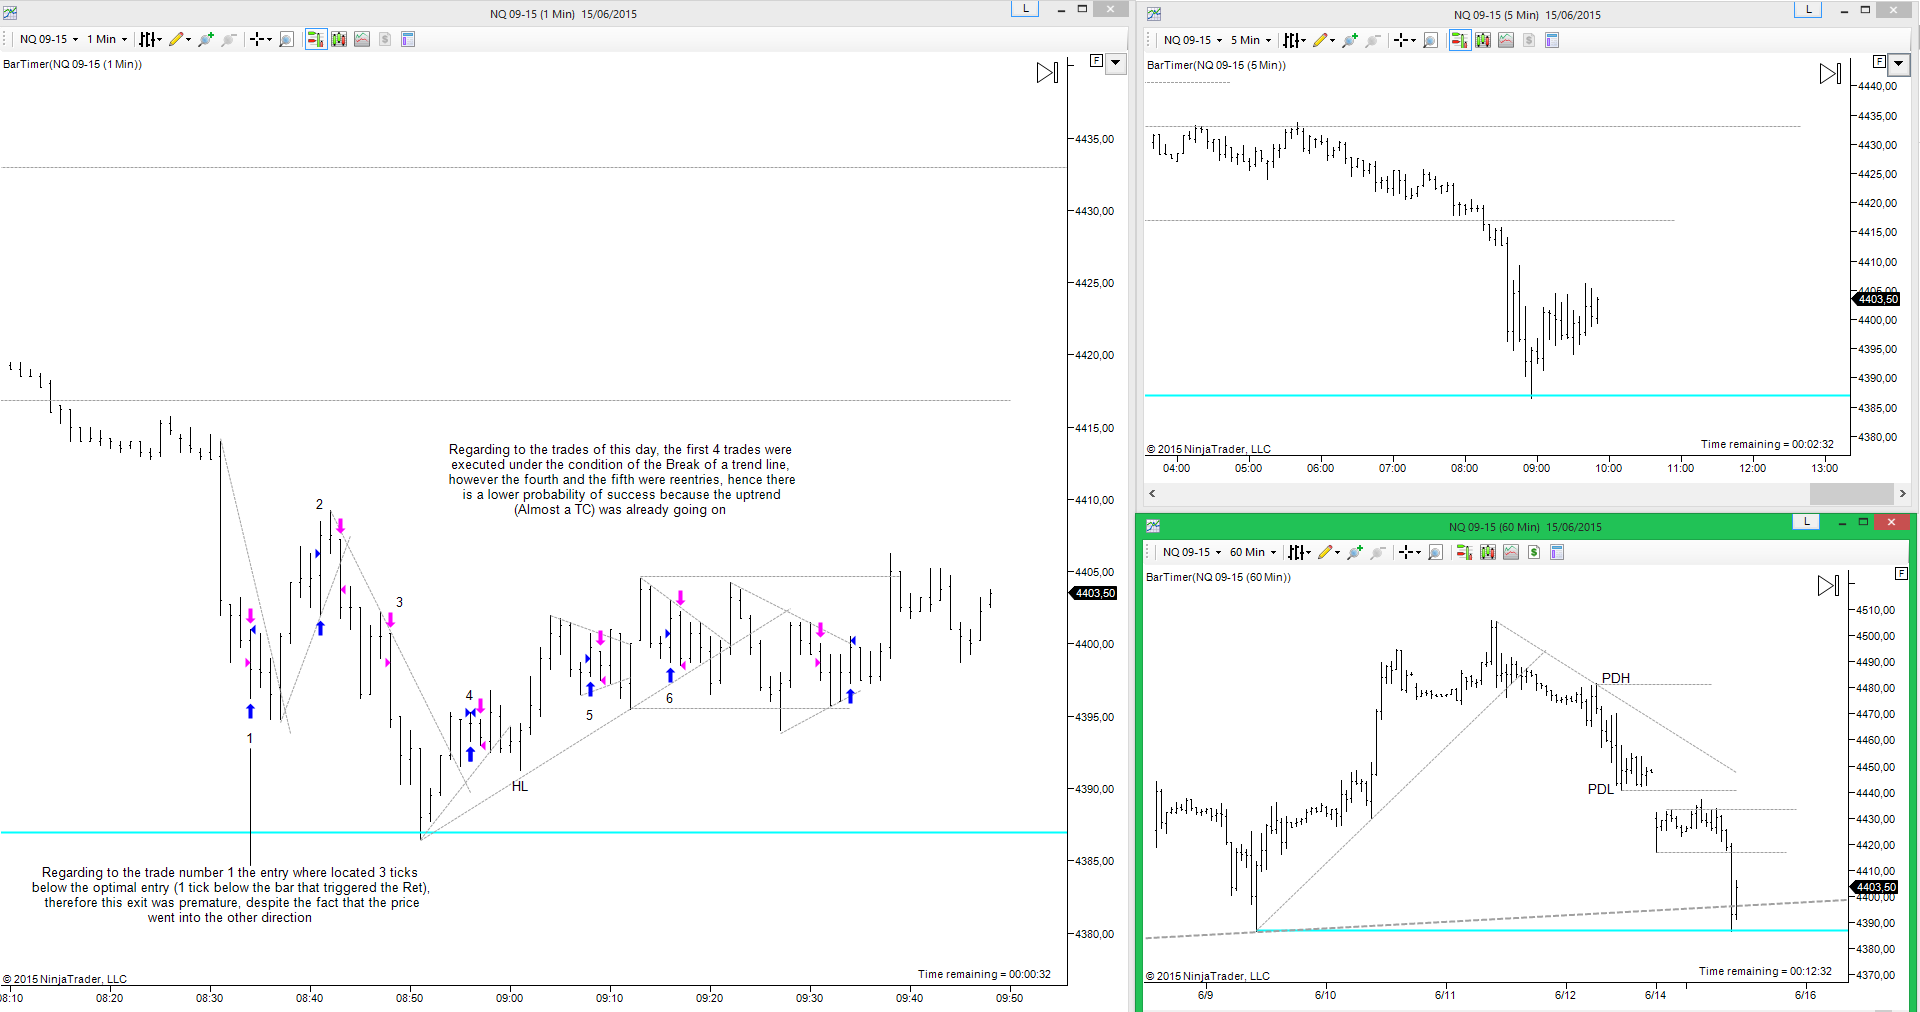The width and height of the screenshot is (1920, 1012).
Task: Open Properties icon in 5 Min chart
Action: pyautogui.click(x=1552, y=40)
